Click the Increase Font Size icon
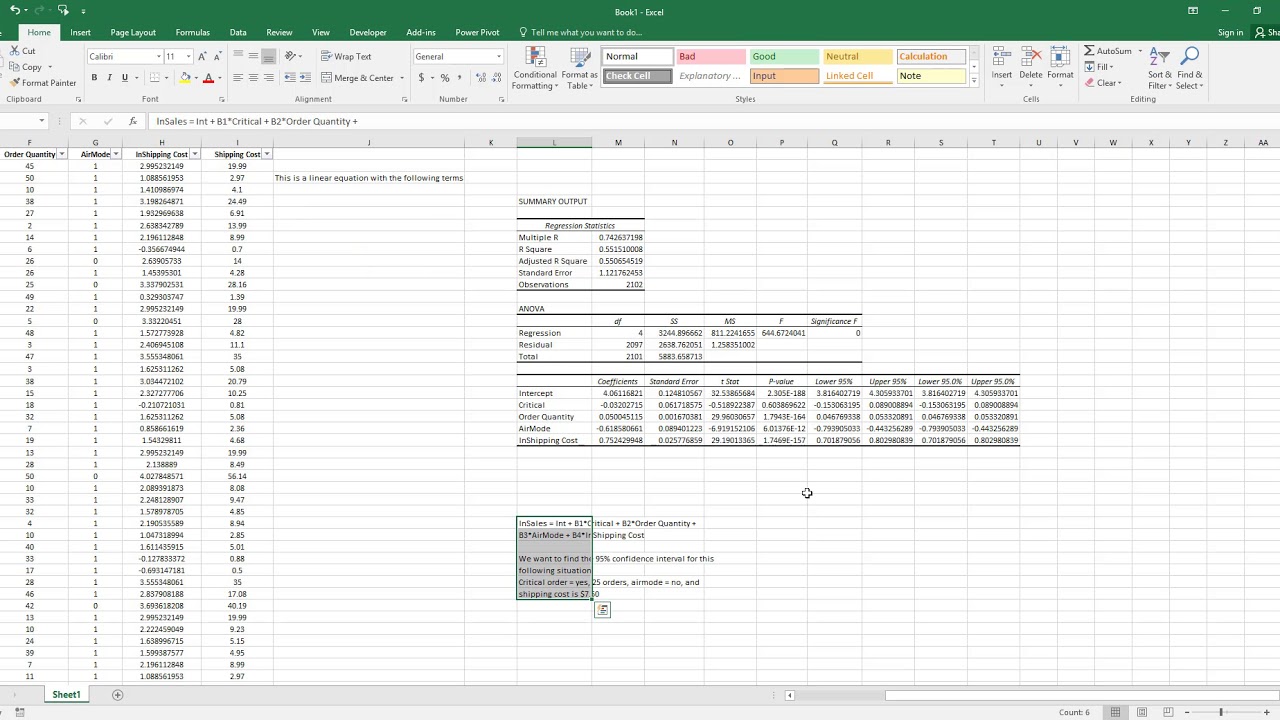Viewport: 1280px width, 720px height. click(203, 57)
